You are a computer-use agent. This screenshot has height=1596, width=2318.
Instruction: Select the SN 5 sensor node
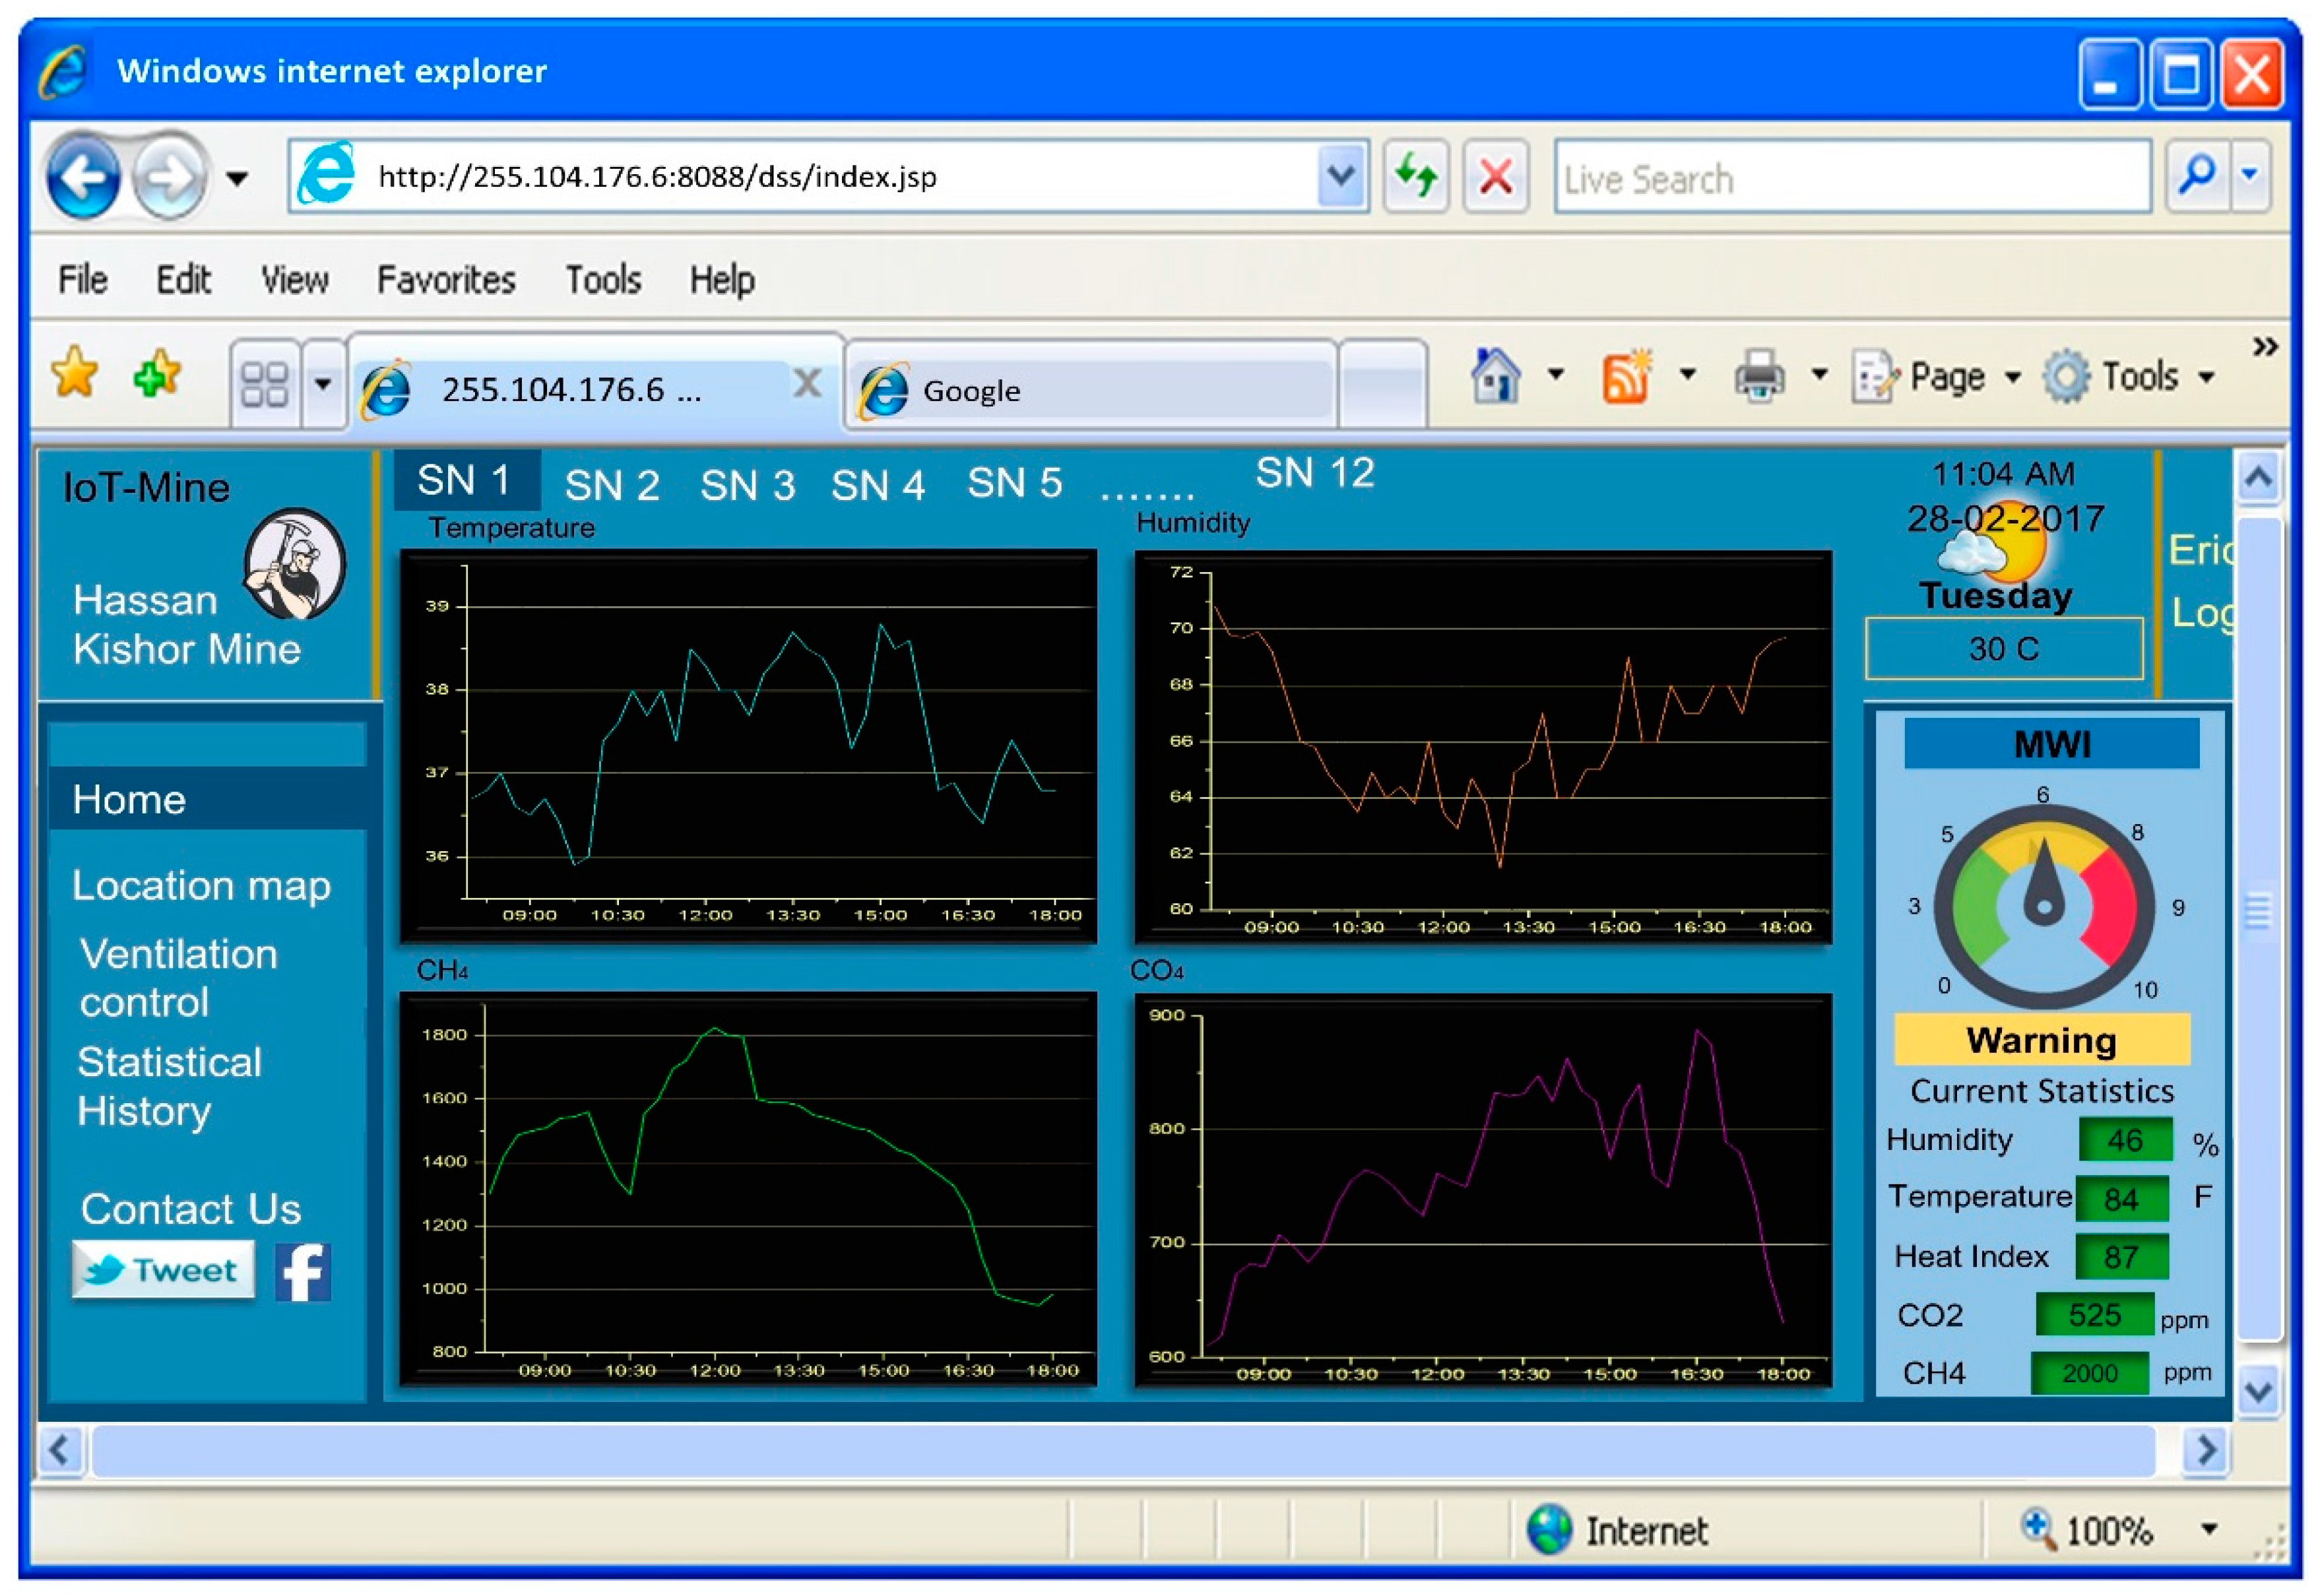[1015, 483]
